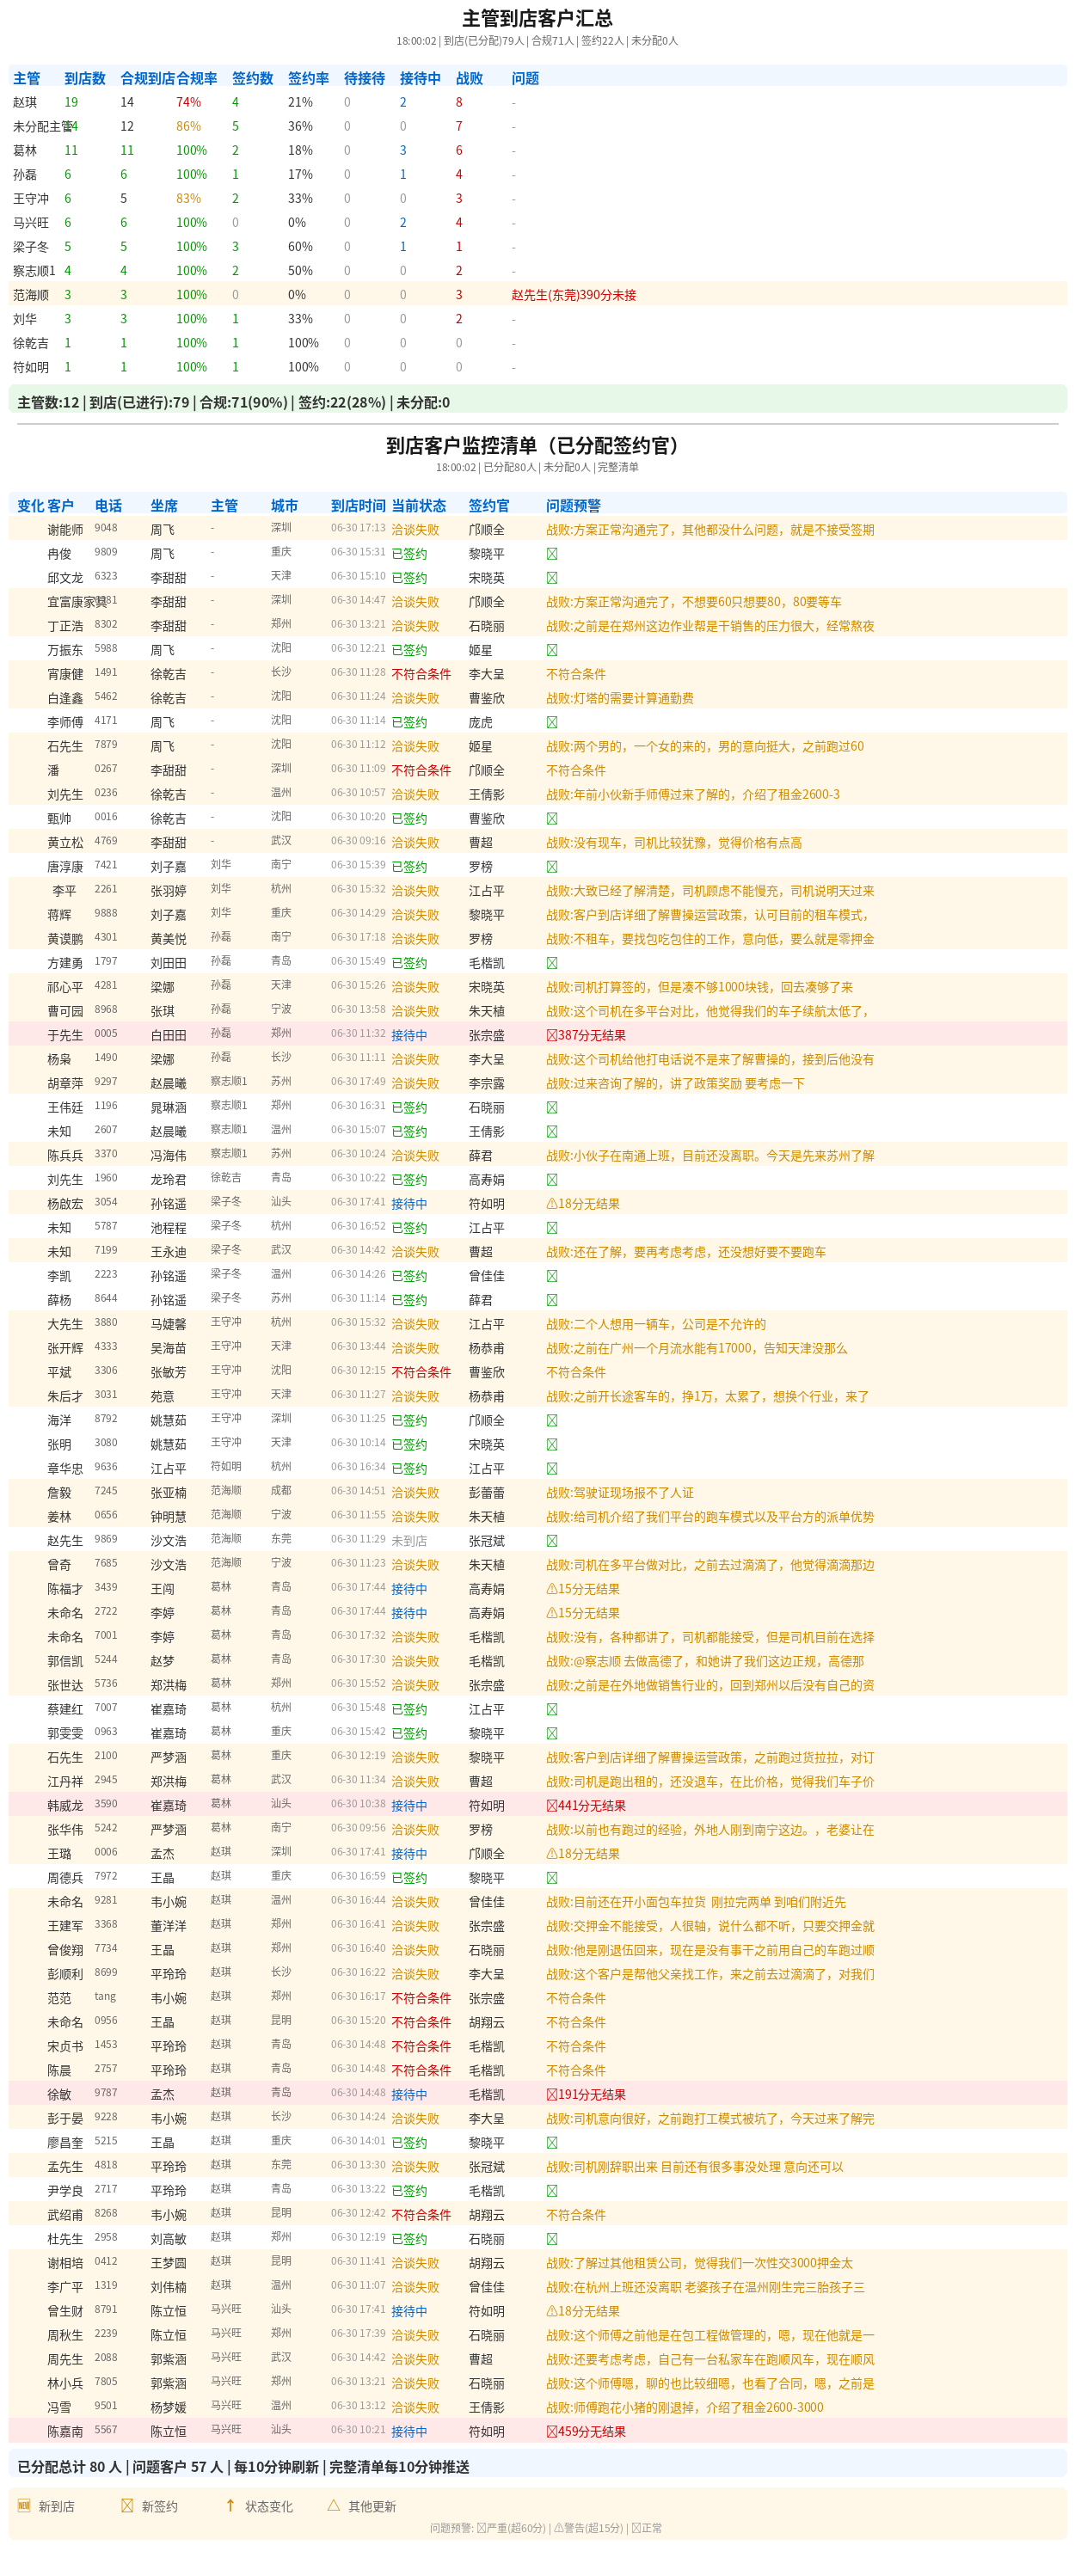Image resolution: width=1075 pixels, height=2576 pixels.
Task: Click the status box icon in 李师傅's row
Action: pos(552,722)
